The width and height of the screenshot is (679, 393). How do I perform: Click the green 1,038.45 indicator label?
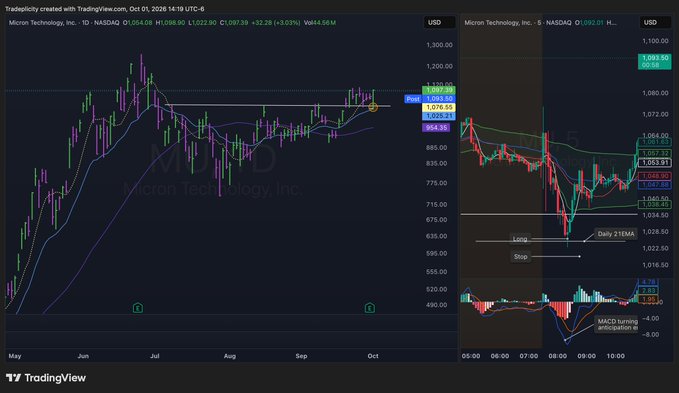654,204
